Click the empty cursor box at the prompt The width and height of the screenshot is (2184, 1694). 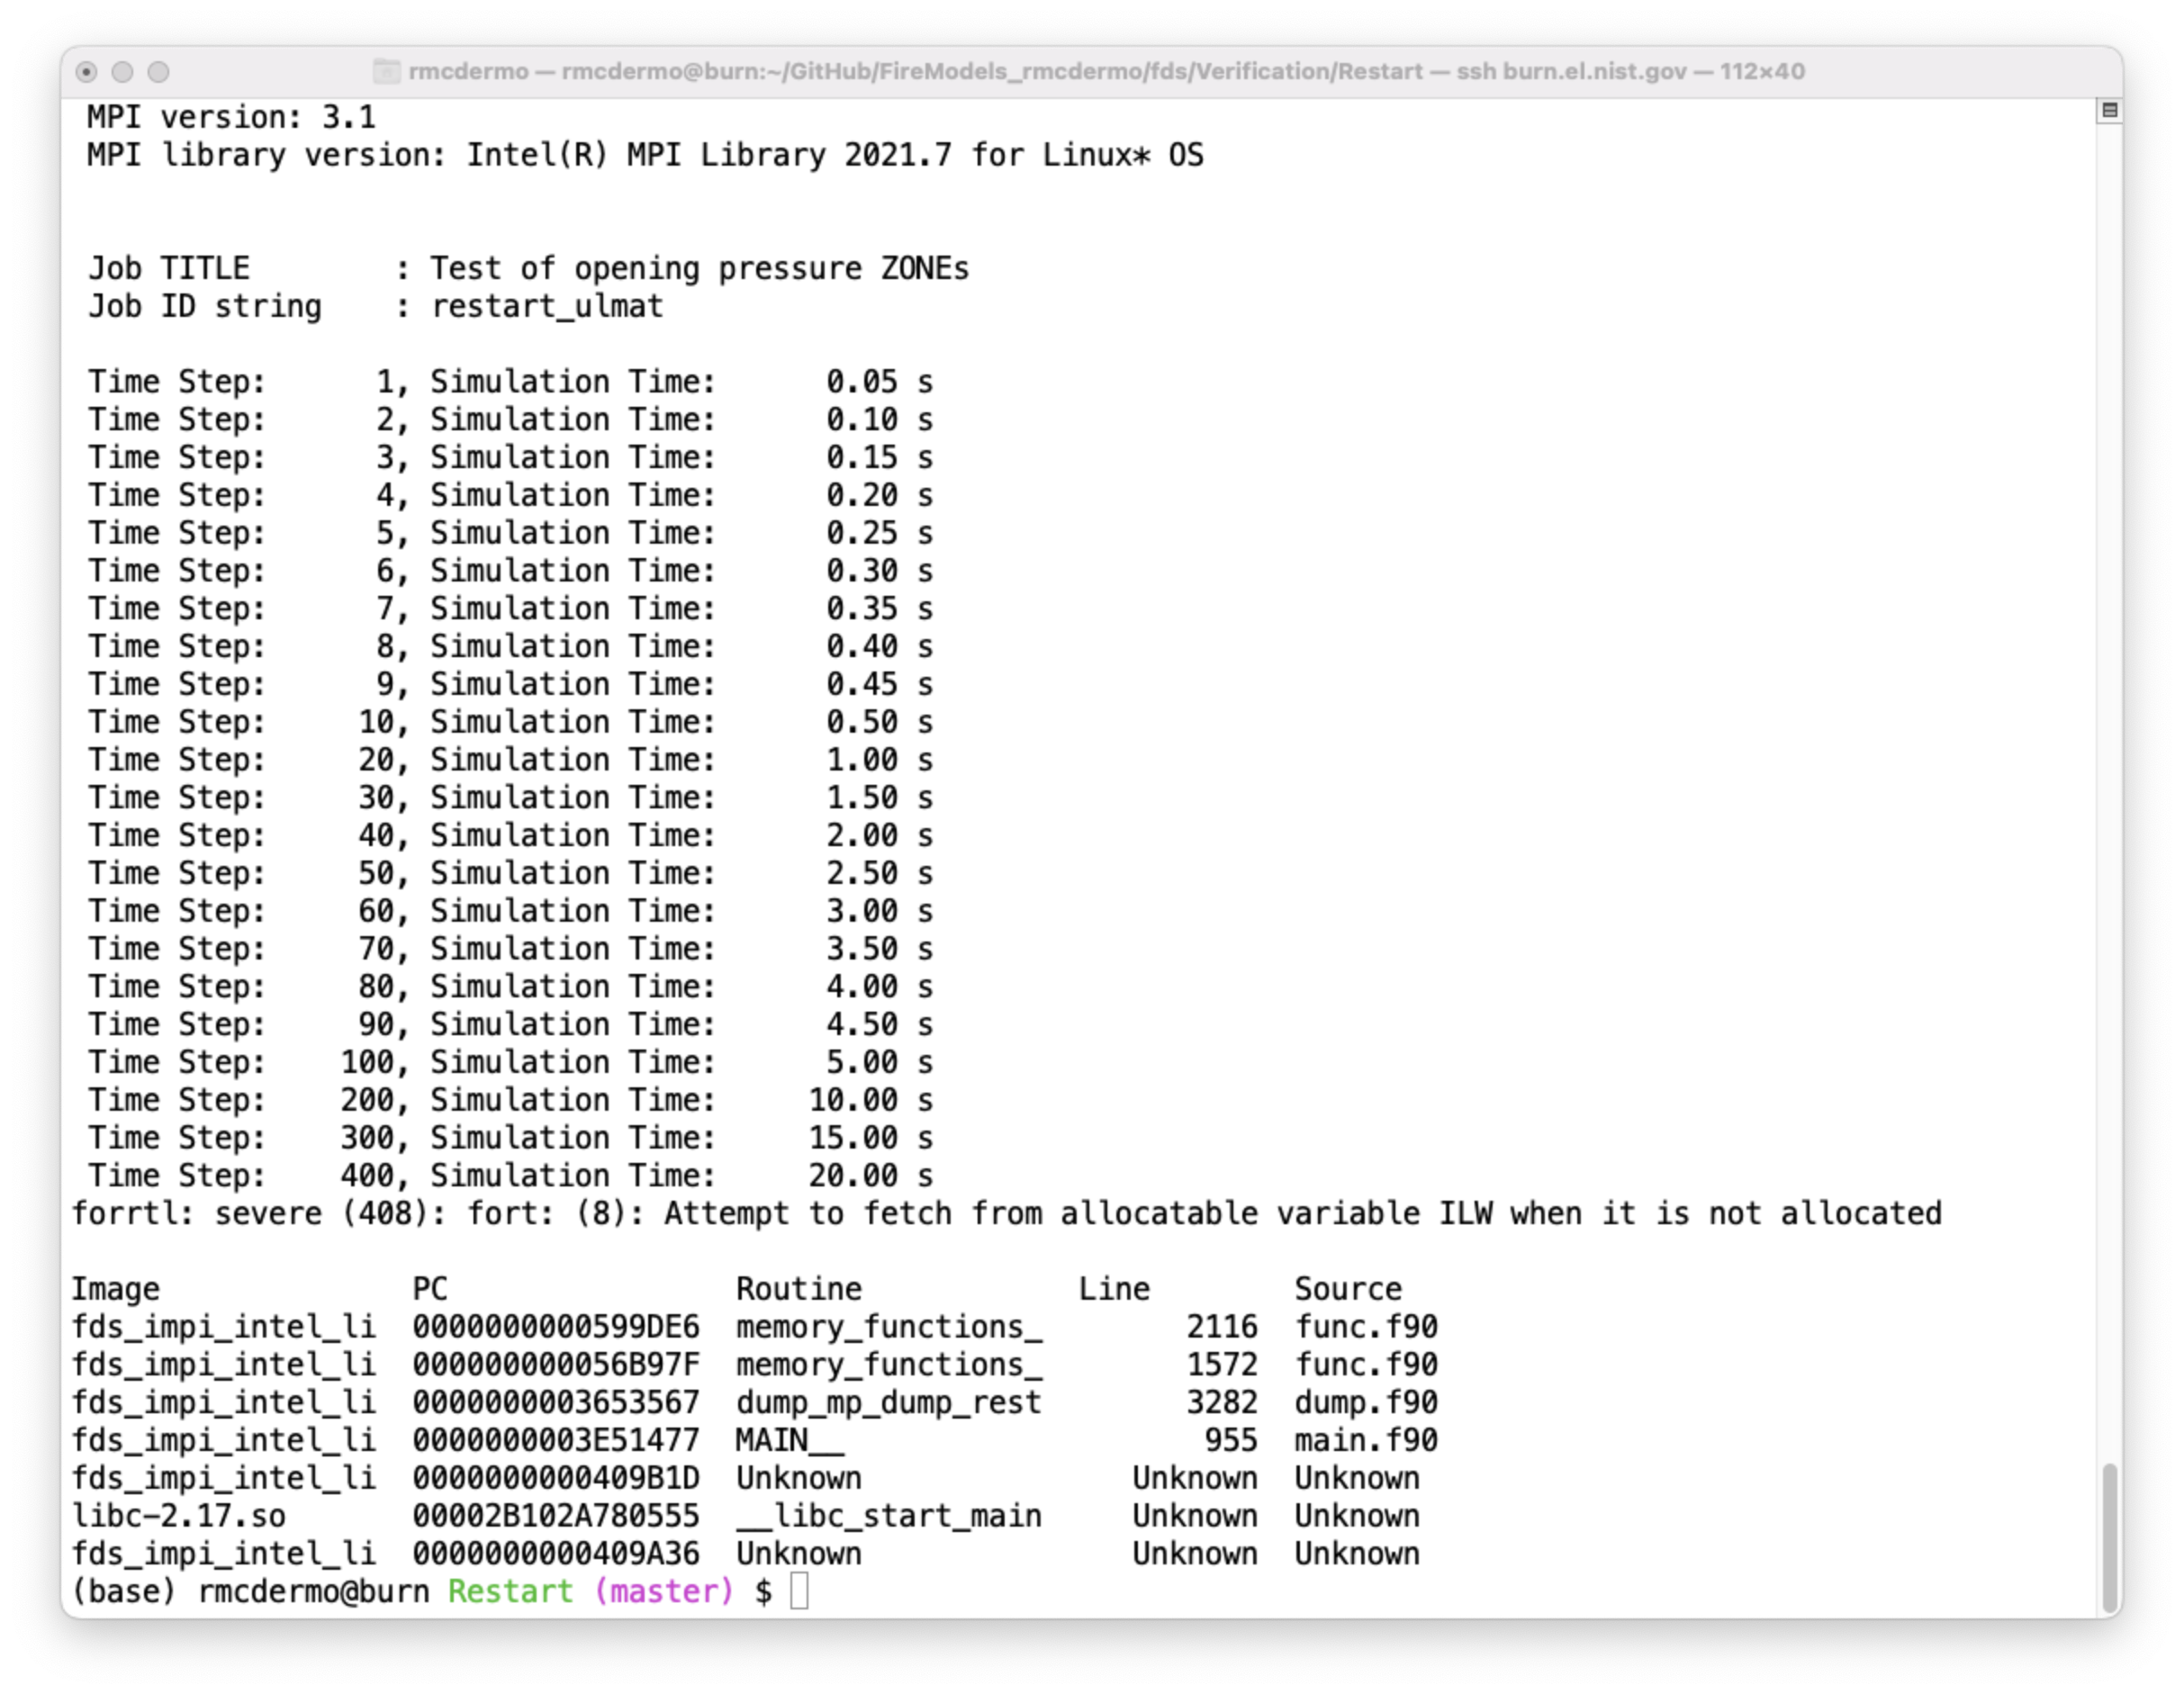[x=800, y=1591]
